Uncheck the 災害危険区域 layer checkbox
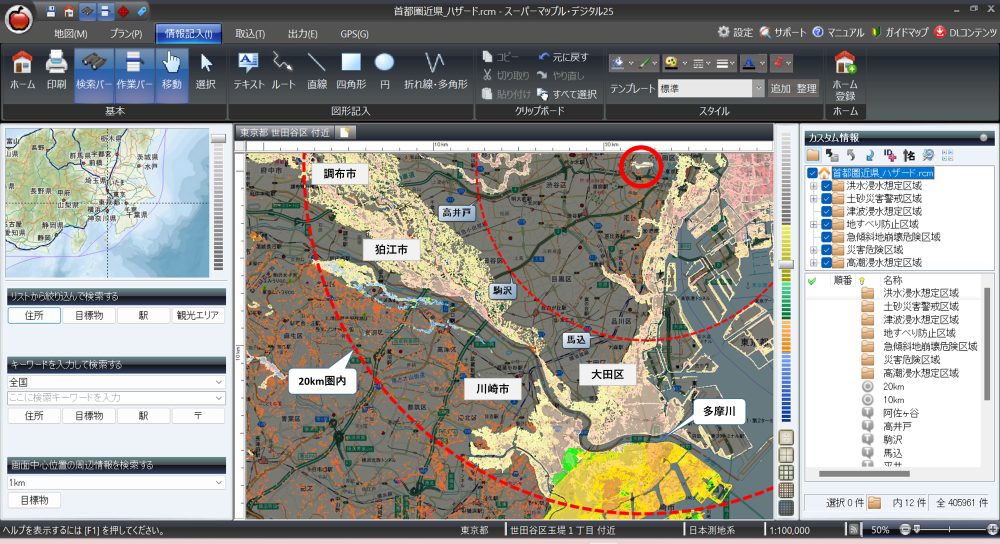The width and height of the screenshot is (1000, 544). [x=826, y=250]
